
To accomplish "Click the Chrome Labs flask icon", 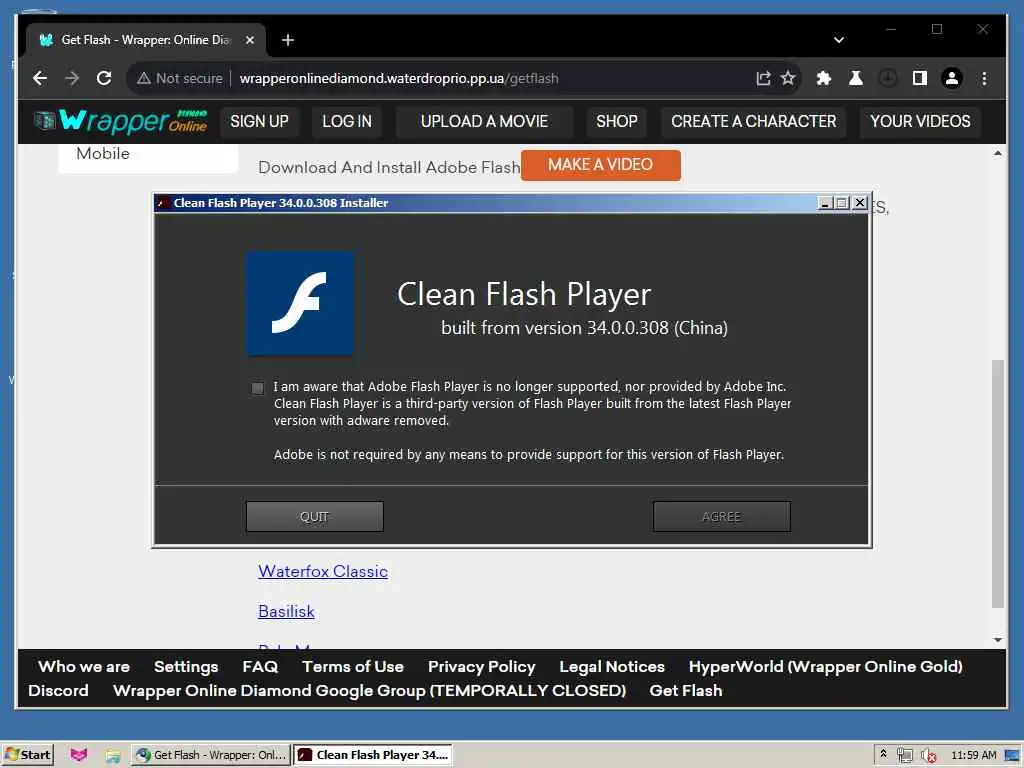I will coord(856,78).
